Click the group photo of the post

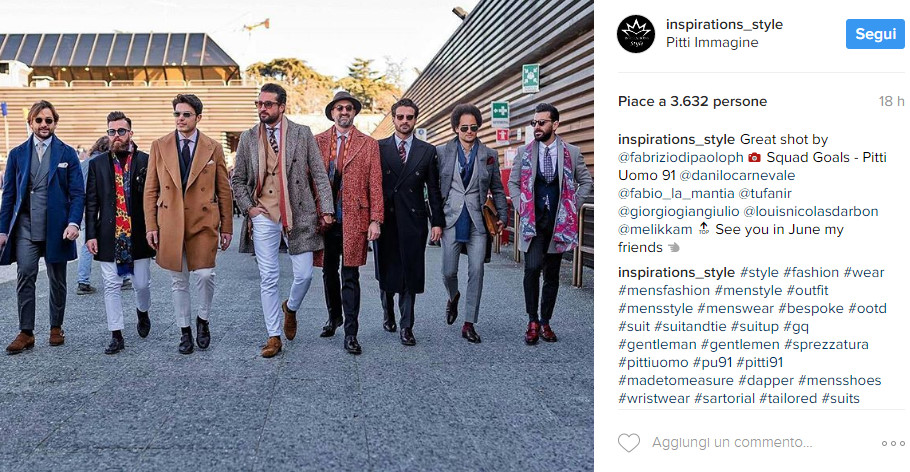click(297, 236)
